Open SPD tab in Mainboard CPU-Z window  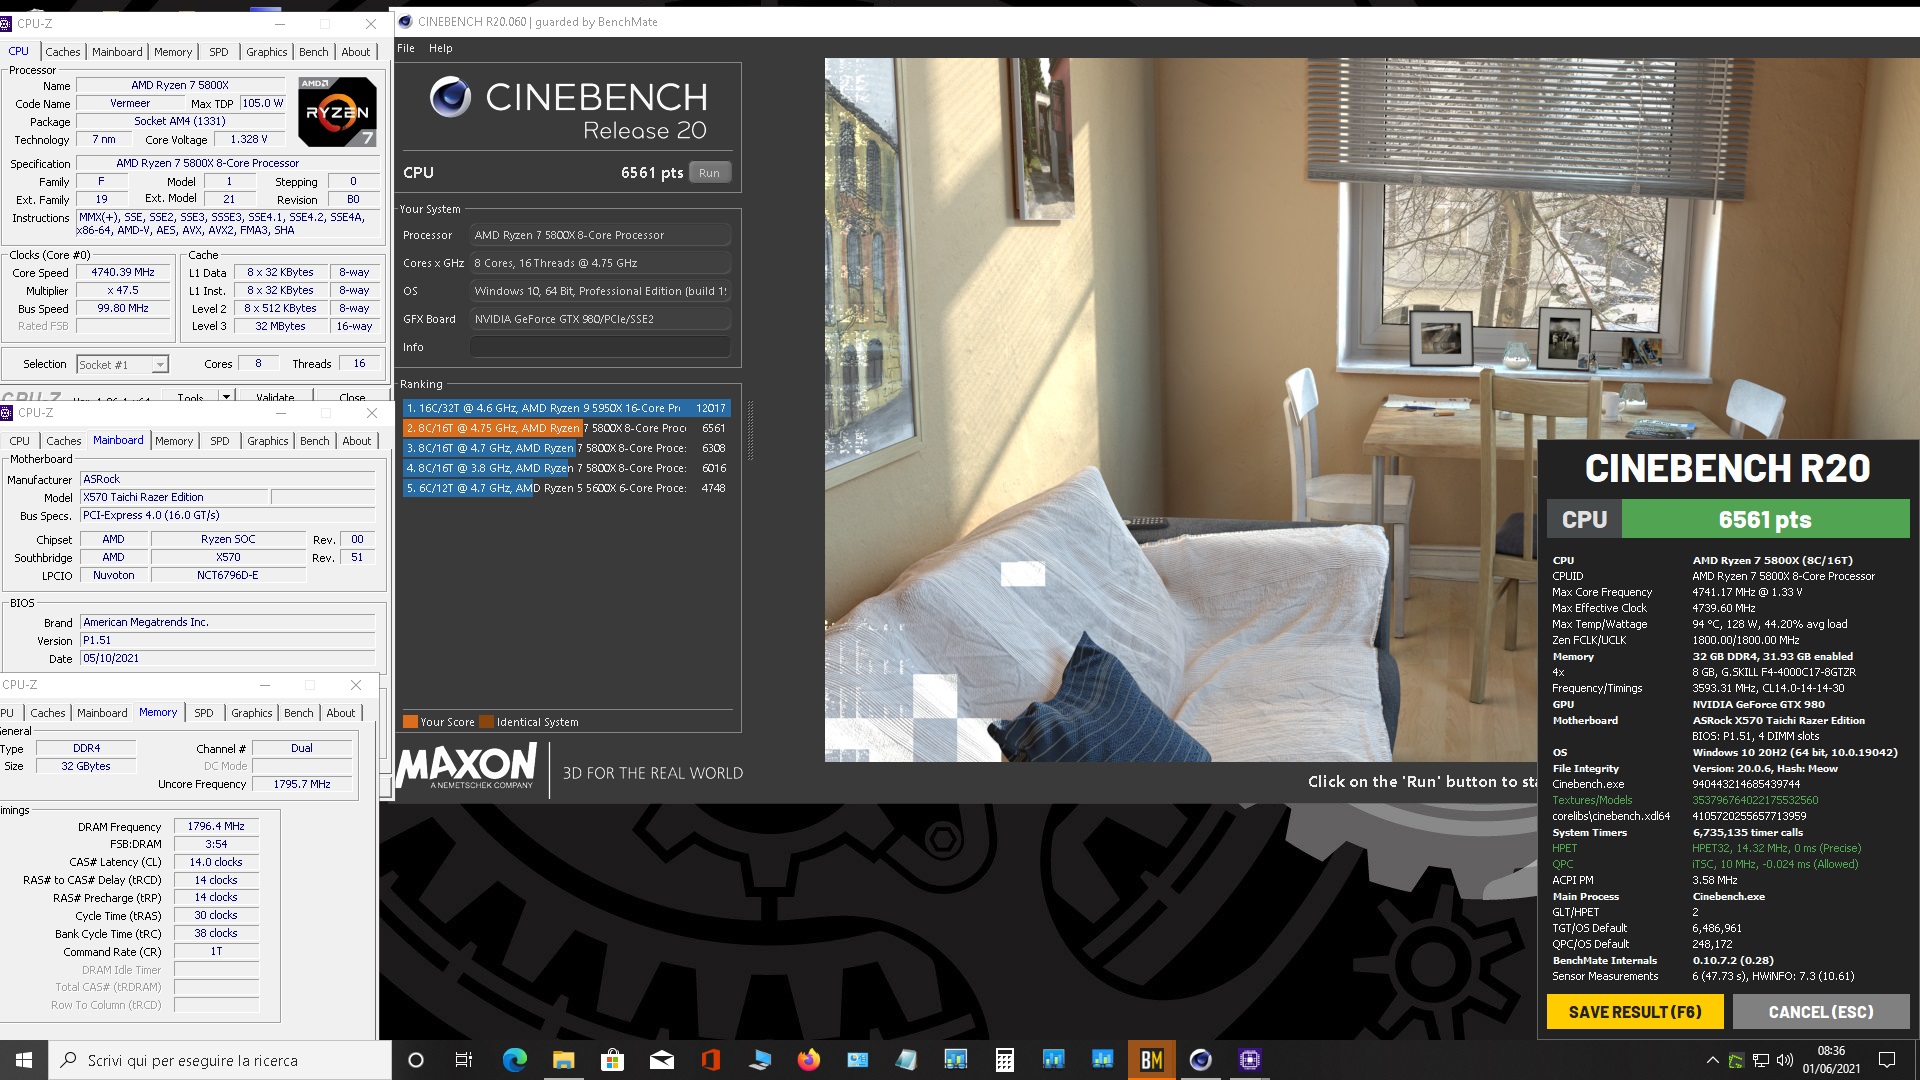[220, 441]
